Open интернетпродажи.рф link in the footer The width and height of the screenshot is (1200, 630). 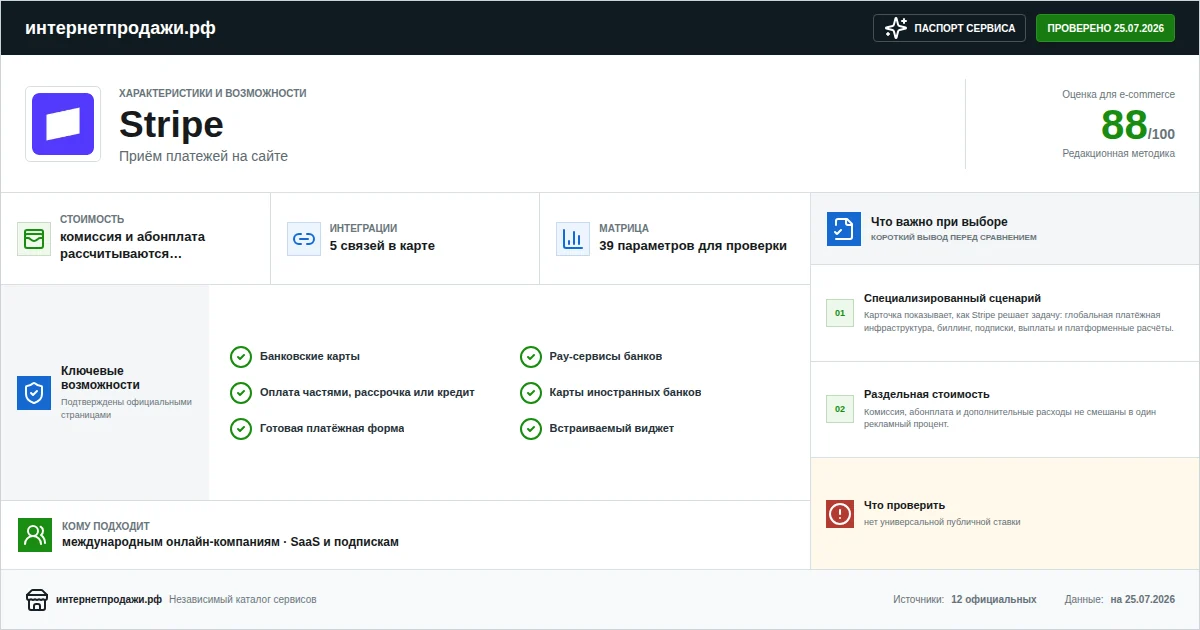click(x=109, y=600)
